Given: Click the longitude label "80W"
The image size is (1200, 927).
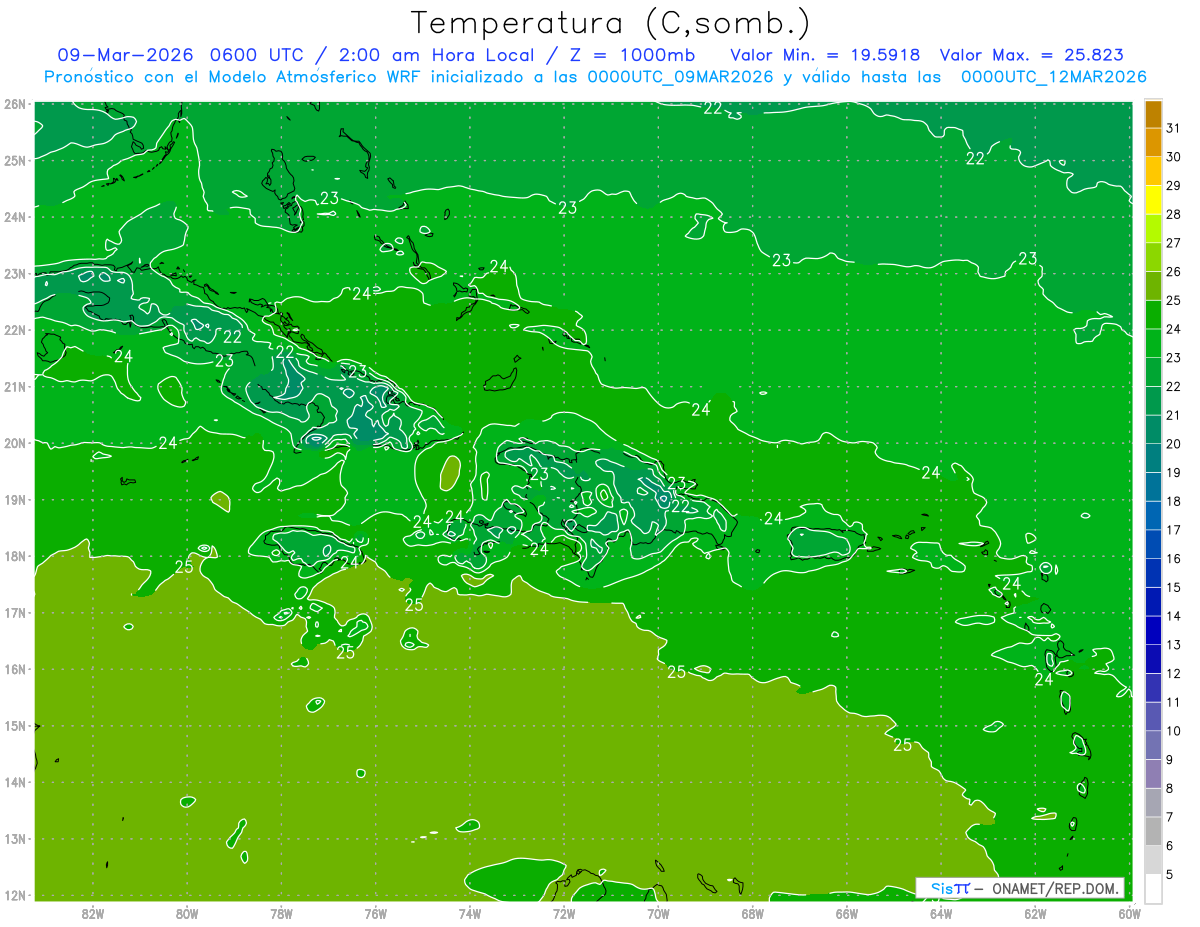Looking at the screenshot, I should tap(187, 913).
